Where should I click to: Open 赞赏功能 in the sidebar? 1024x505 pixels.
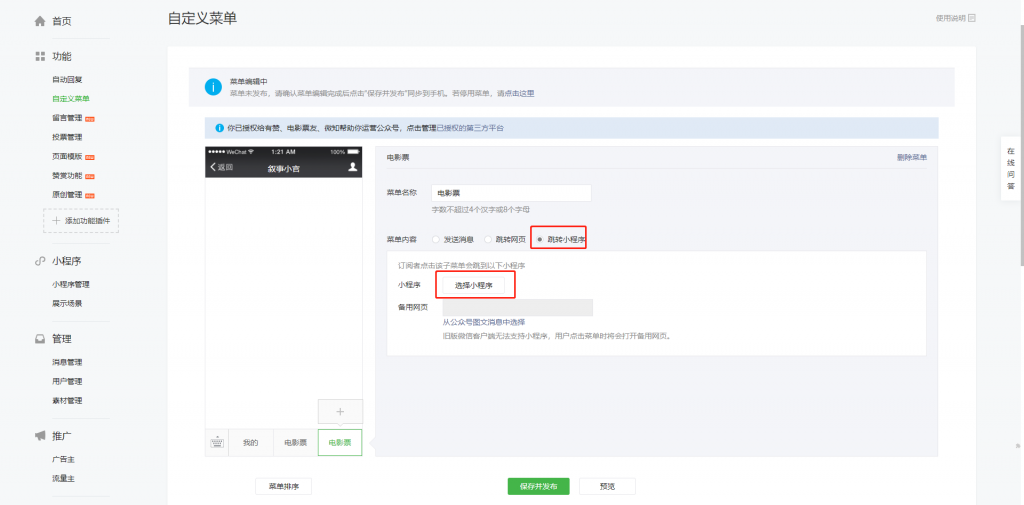tap(67, 176)
